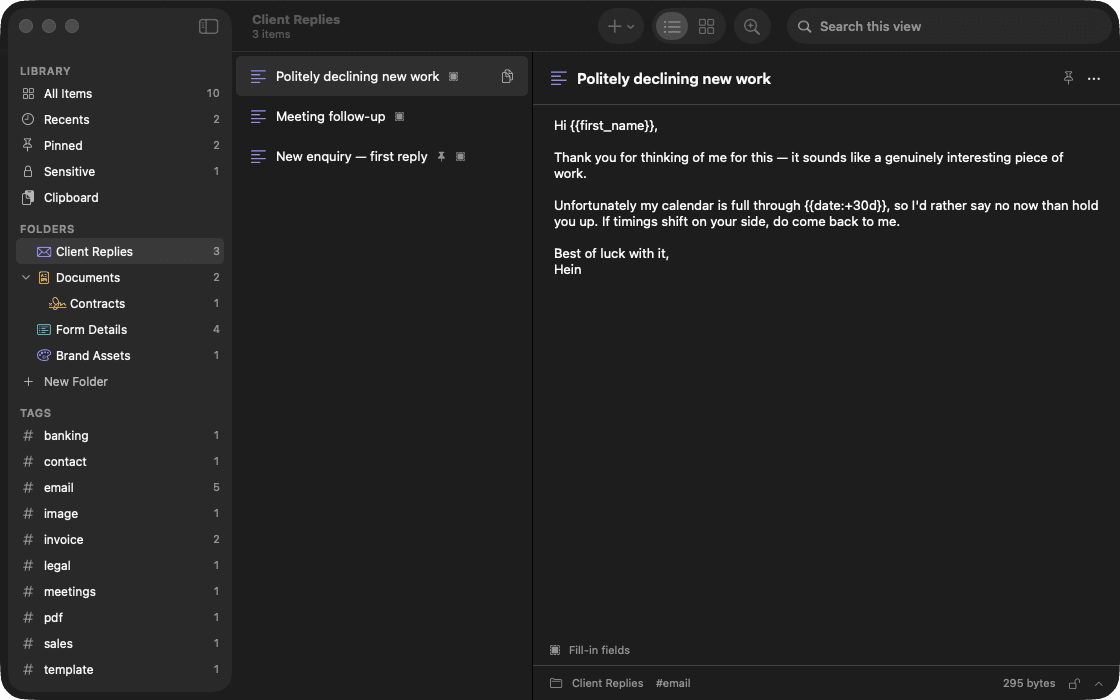Open the Contracts subfolder
Screen dimensions: 1120x700
120,304
